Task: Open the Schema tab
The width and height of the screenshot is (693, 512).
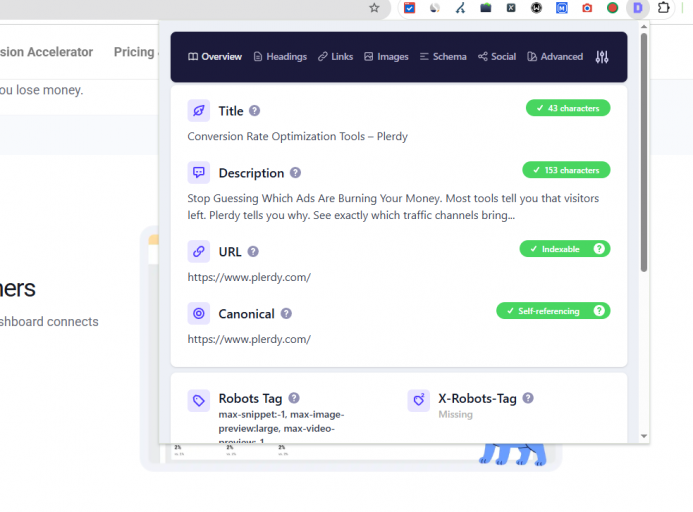Action: [443, 57]
